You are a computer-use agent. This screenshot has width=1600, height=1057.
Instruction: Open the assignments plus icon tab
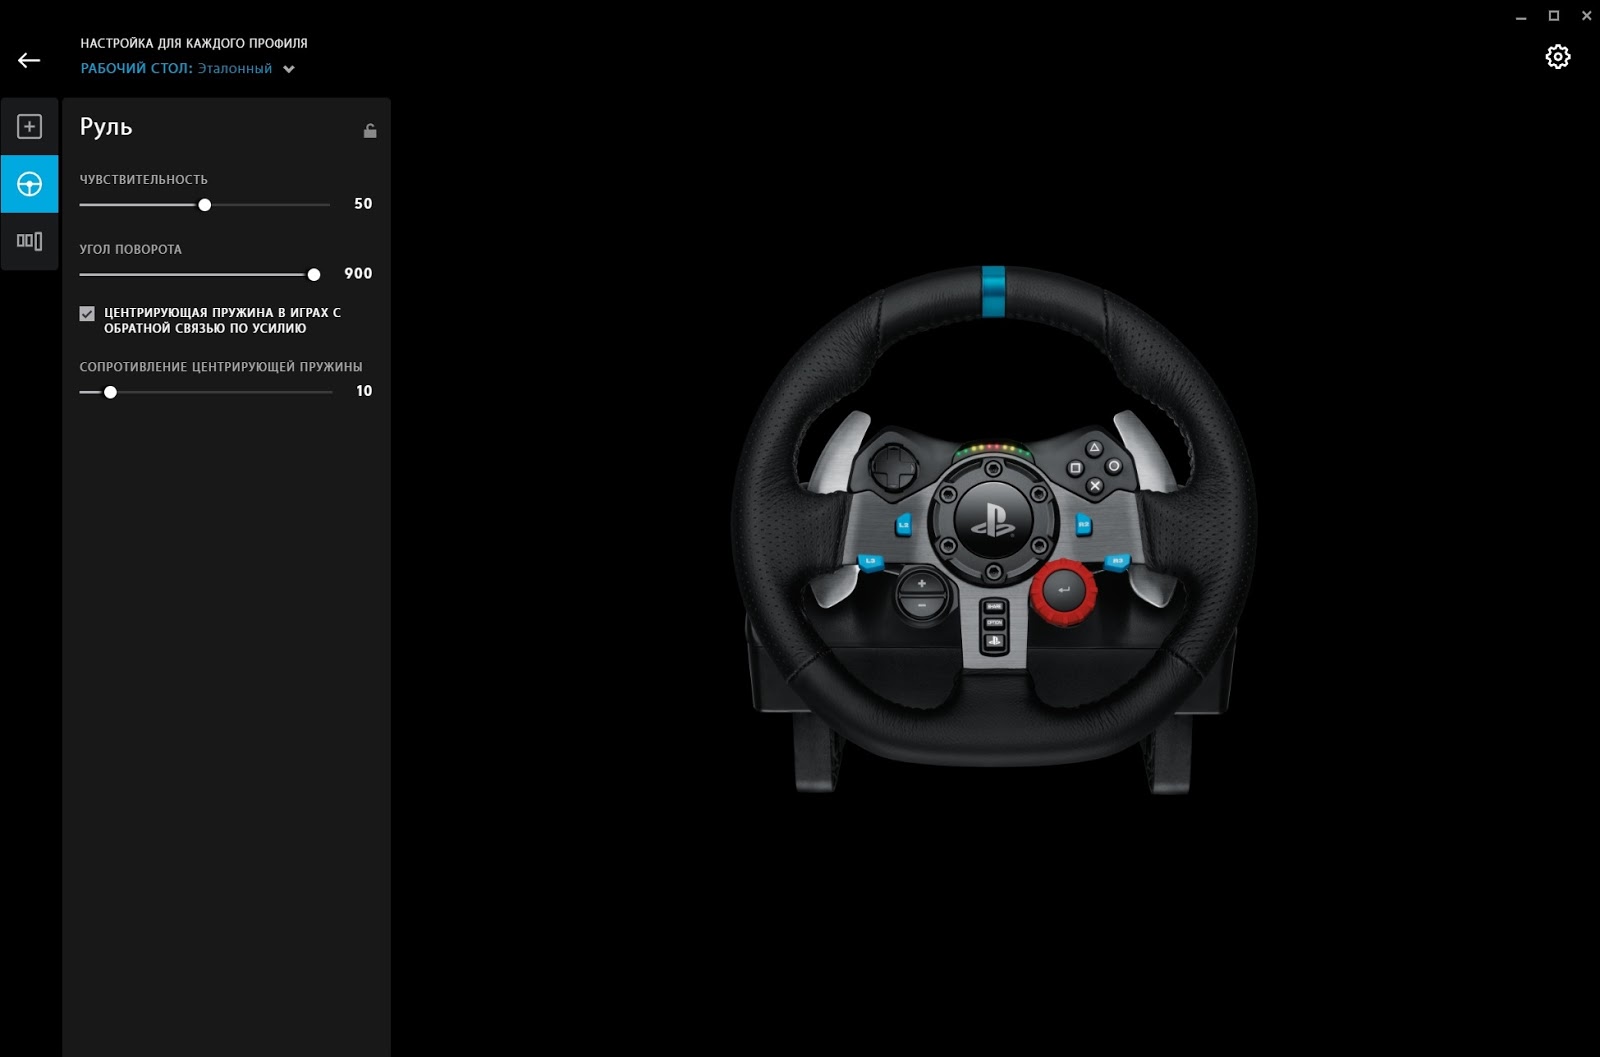click(x=29, y=127)
